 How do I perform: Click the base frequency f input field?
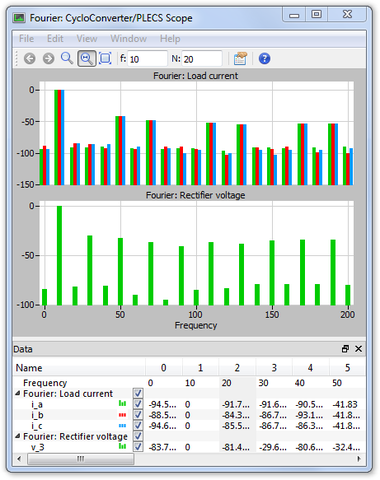[147, 59]
